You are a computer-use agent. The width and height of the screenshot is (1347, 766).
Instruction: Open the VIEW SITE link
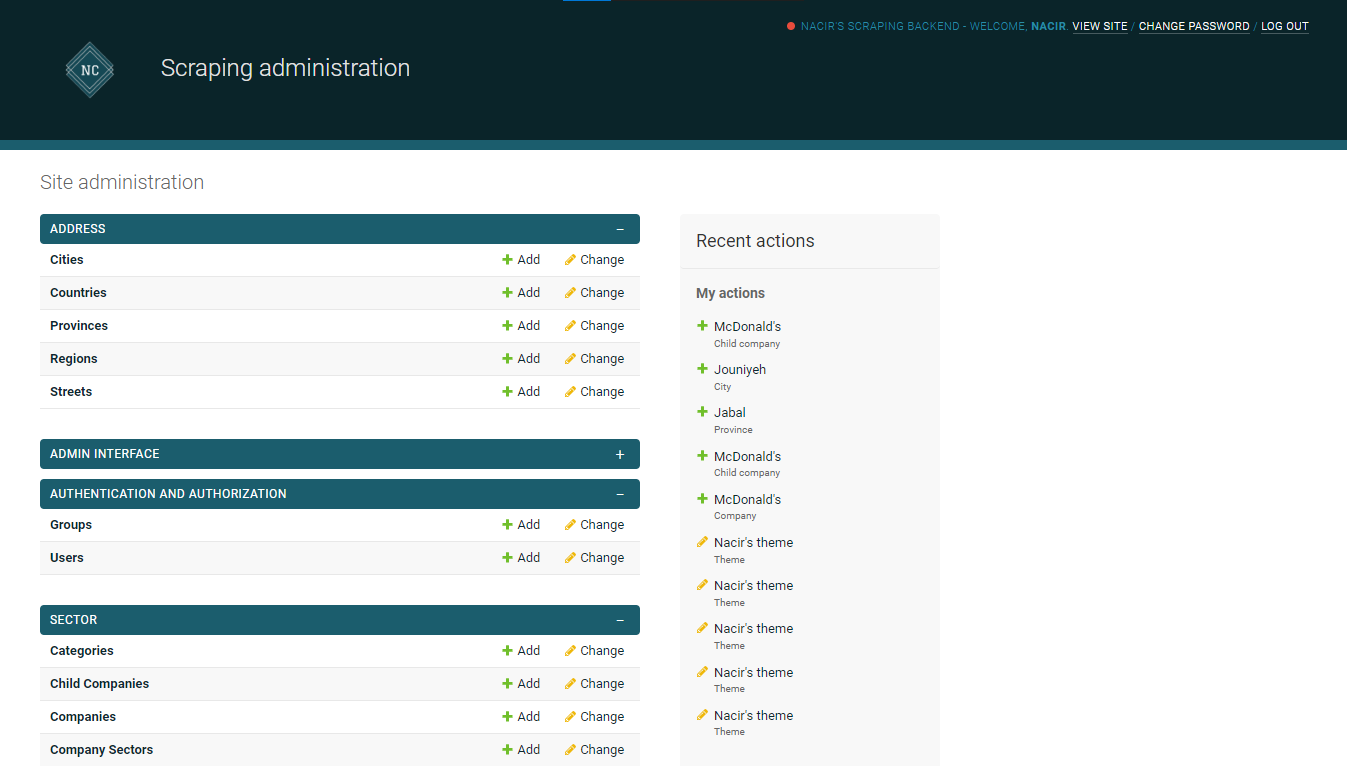click(x=1099, y=26)
